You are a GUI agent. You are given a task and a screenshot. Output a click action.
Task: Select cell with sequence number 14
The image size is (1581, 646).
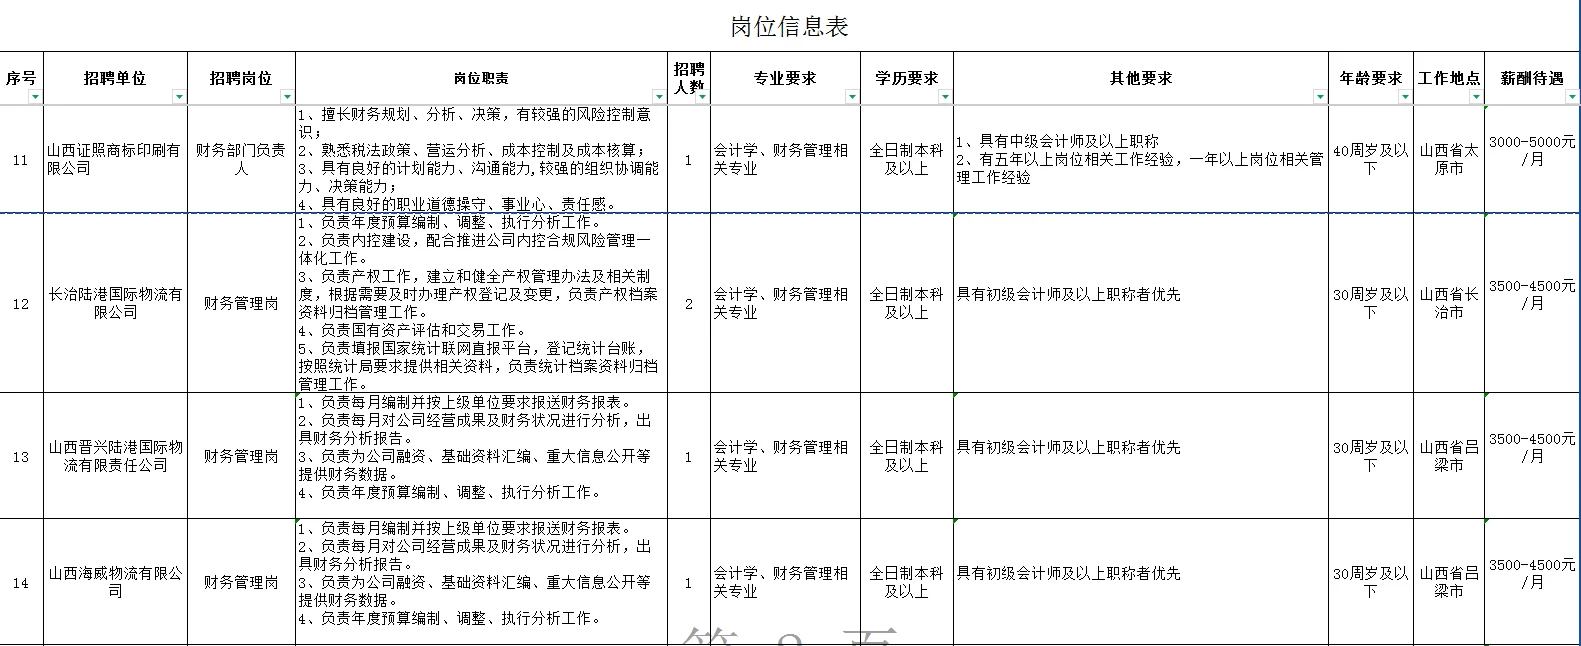[22, 582]
